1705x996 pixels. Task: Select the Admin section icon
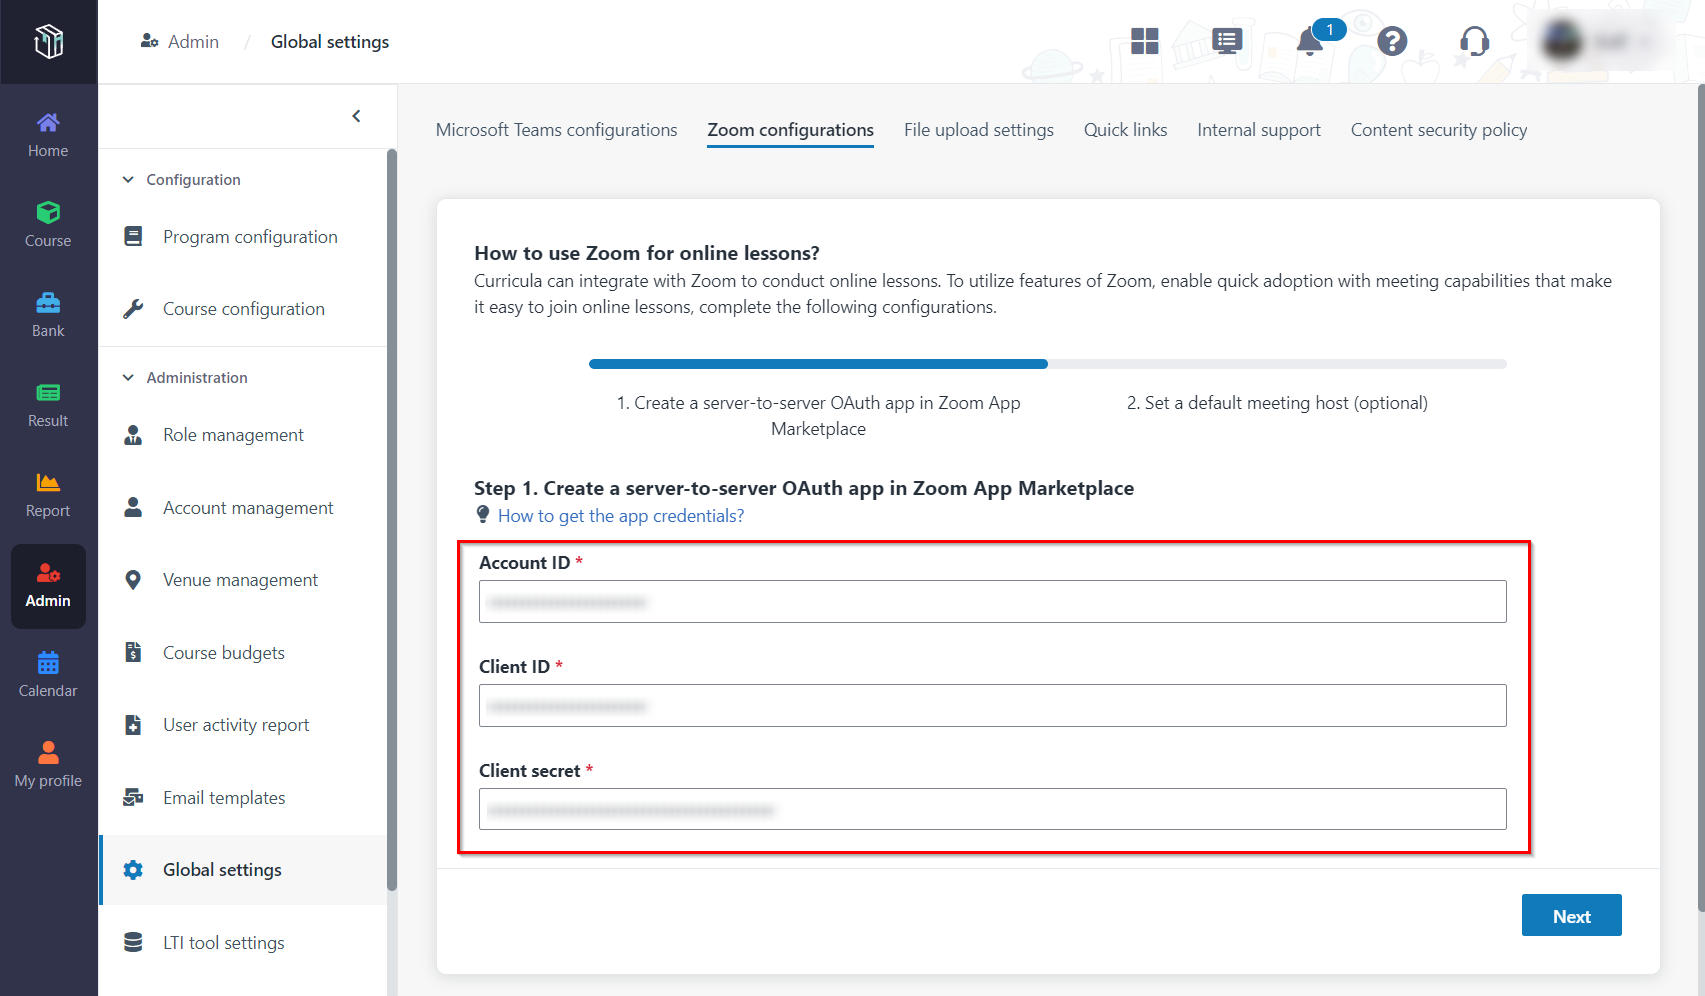(48, 573)
